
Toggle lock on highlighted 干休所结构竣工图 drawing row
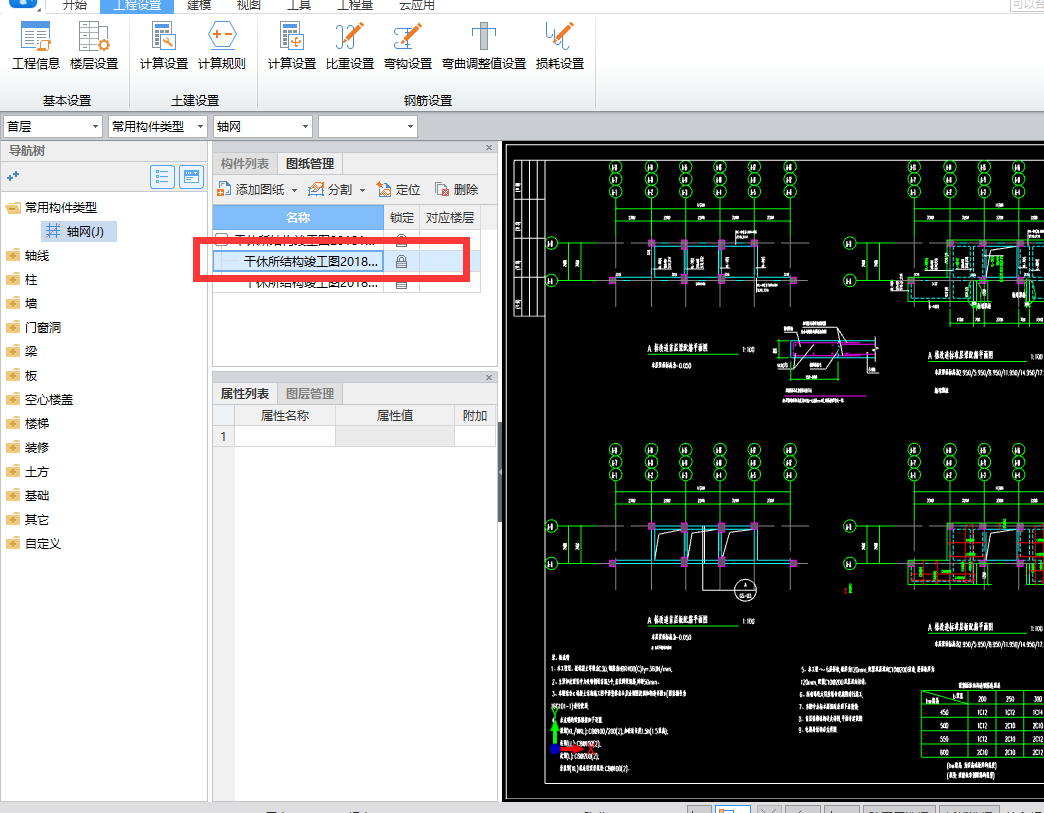point(401,261)
